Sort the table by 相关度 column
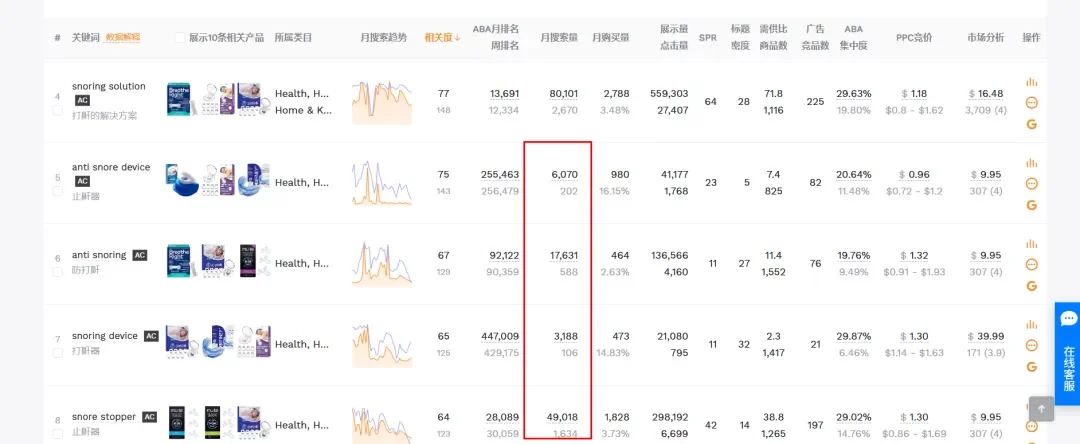This screenshot has height=444, width=1080. [436, 38]
